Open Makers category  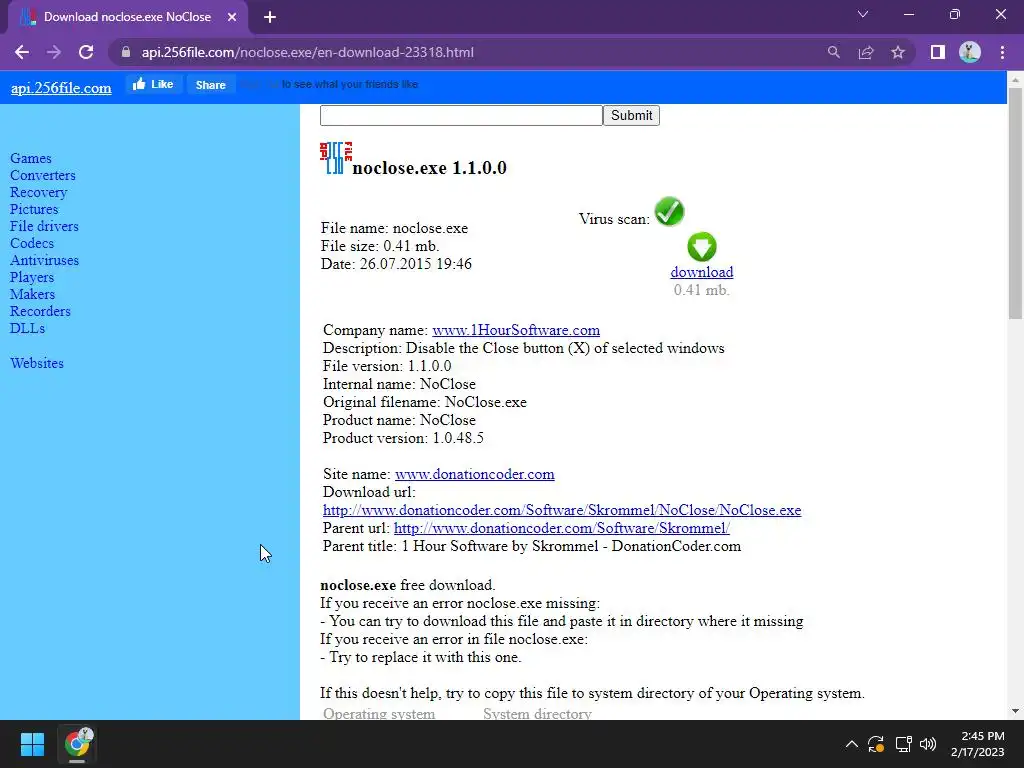[33, 295]
